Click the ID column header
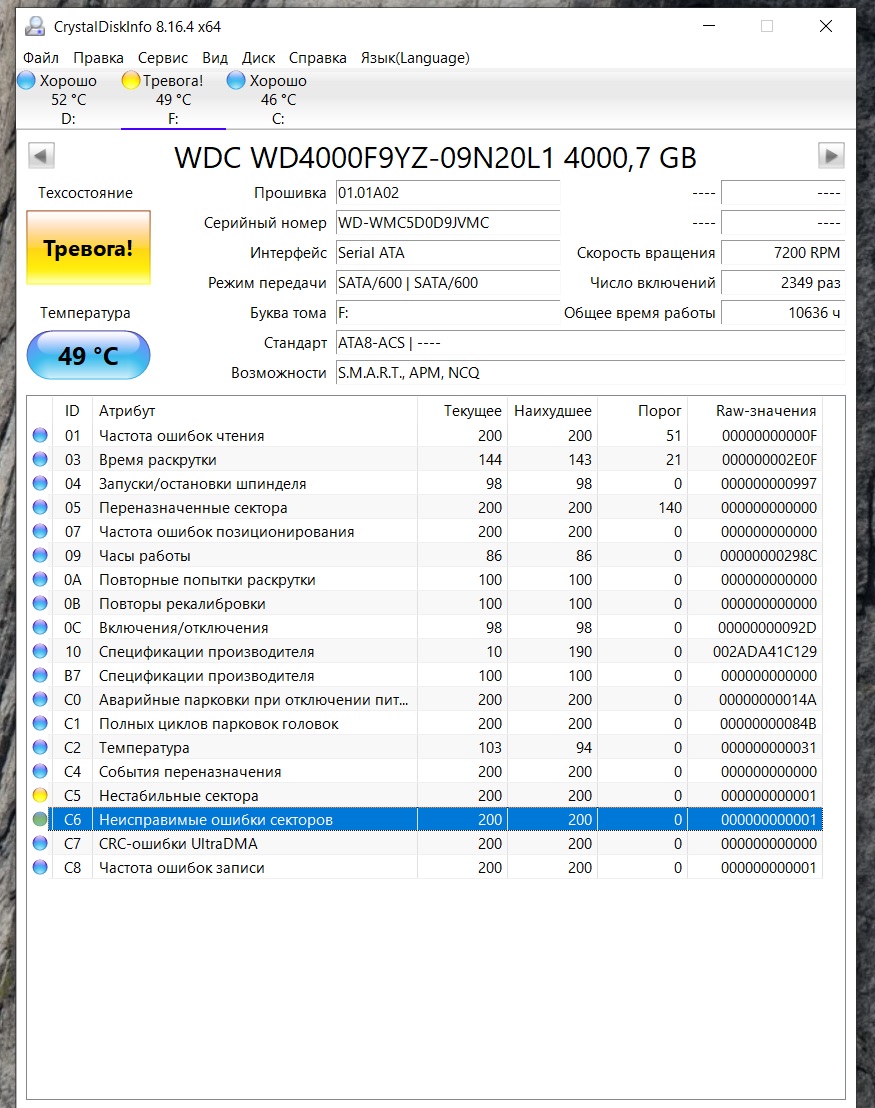 click(72, 411)
